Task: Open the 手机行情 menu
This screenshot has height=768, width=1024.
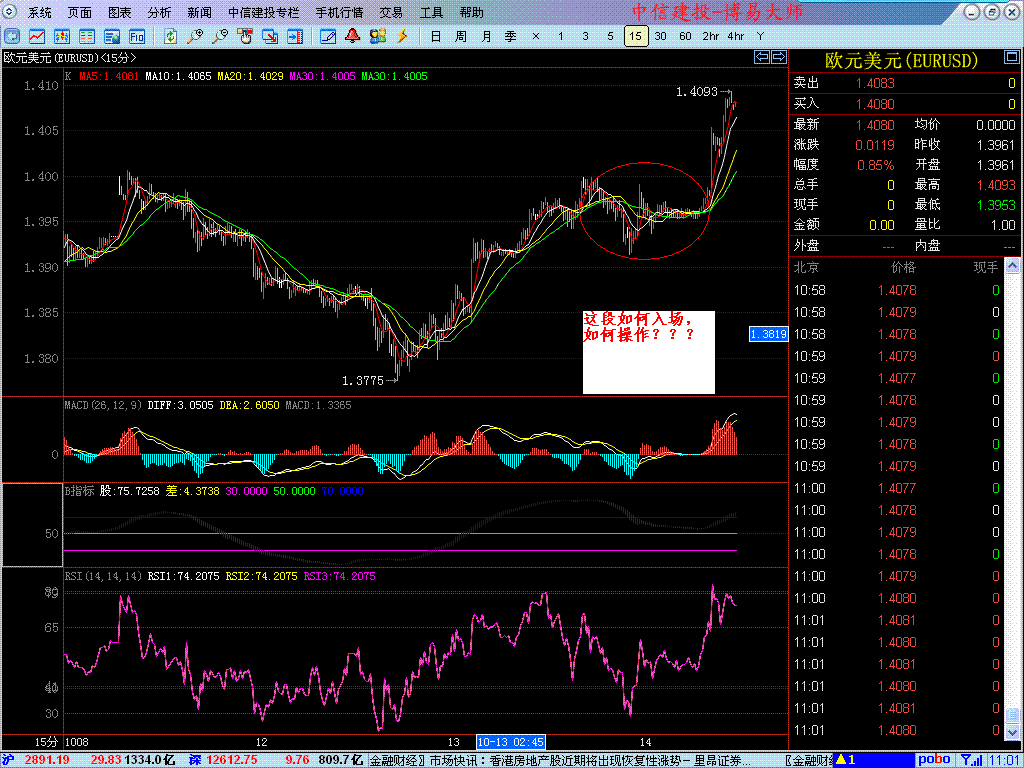Action: click(340, 13)
